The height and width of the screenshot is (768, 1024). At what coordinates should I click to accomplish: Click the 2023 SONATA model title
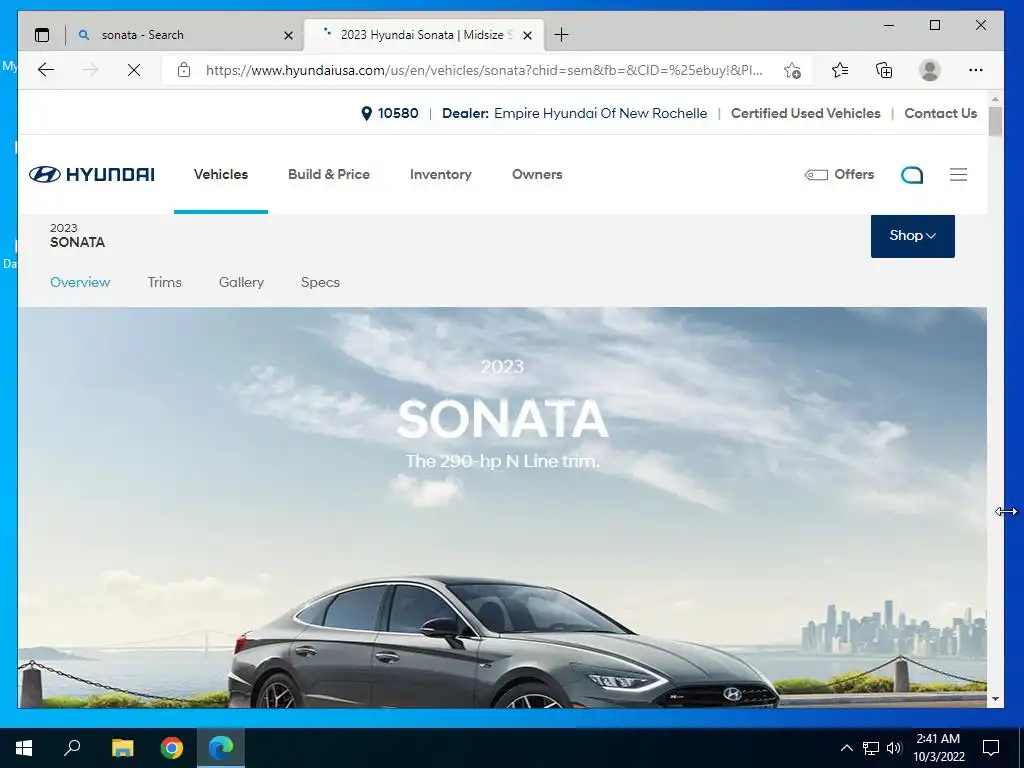(x=77, y=236)
